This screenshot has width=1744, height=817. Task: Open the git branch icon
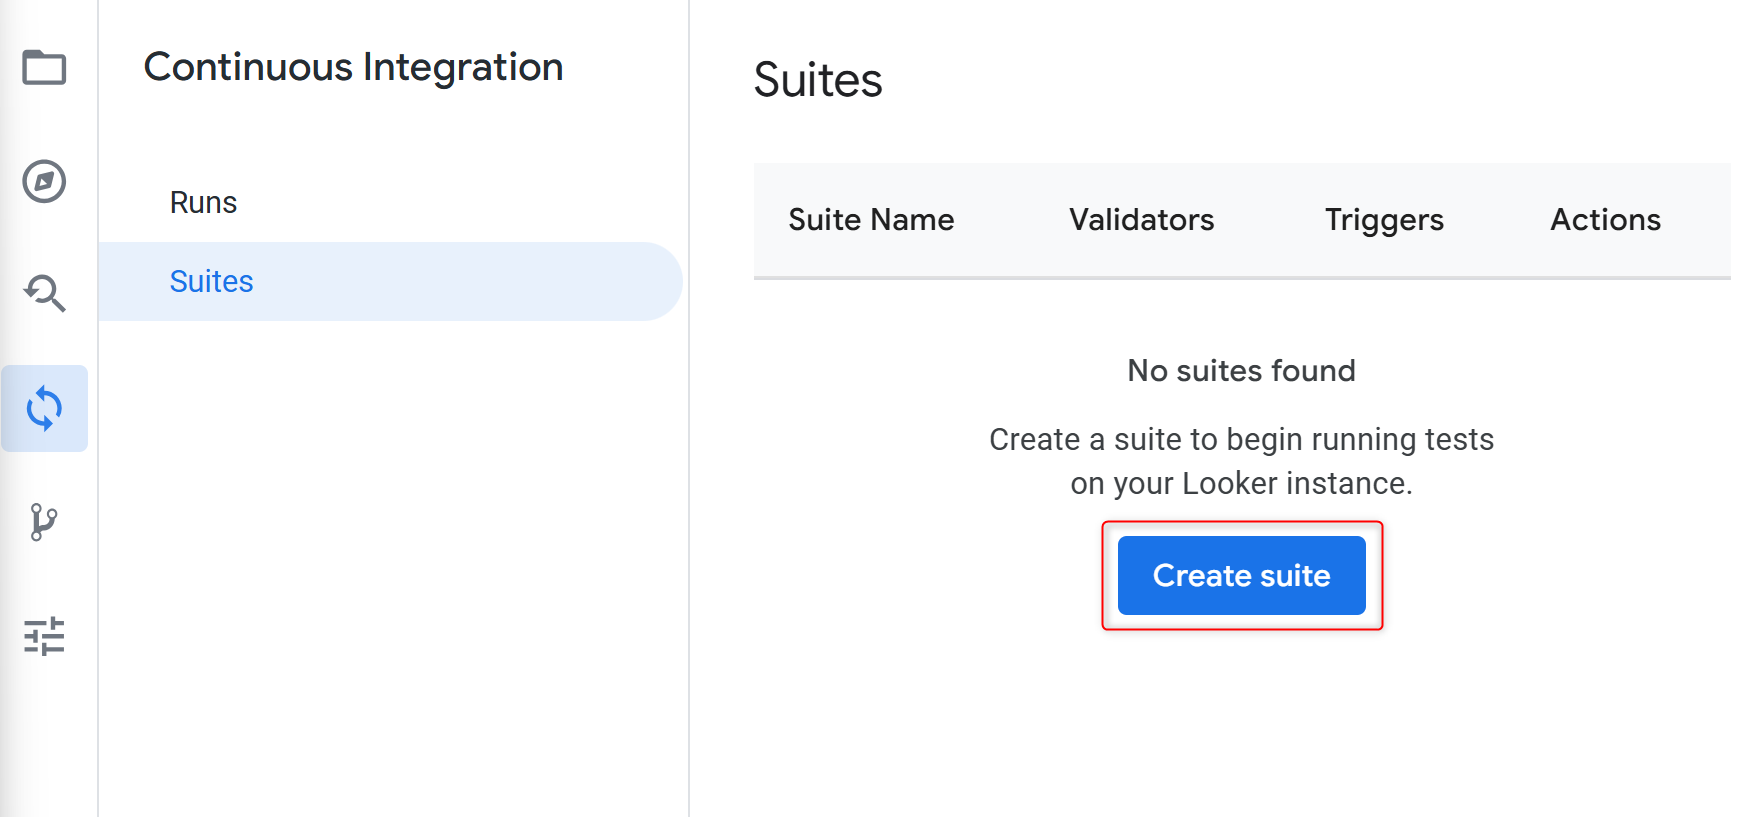point(44,522)
